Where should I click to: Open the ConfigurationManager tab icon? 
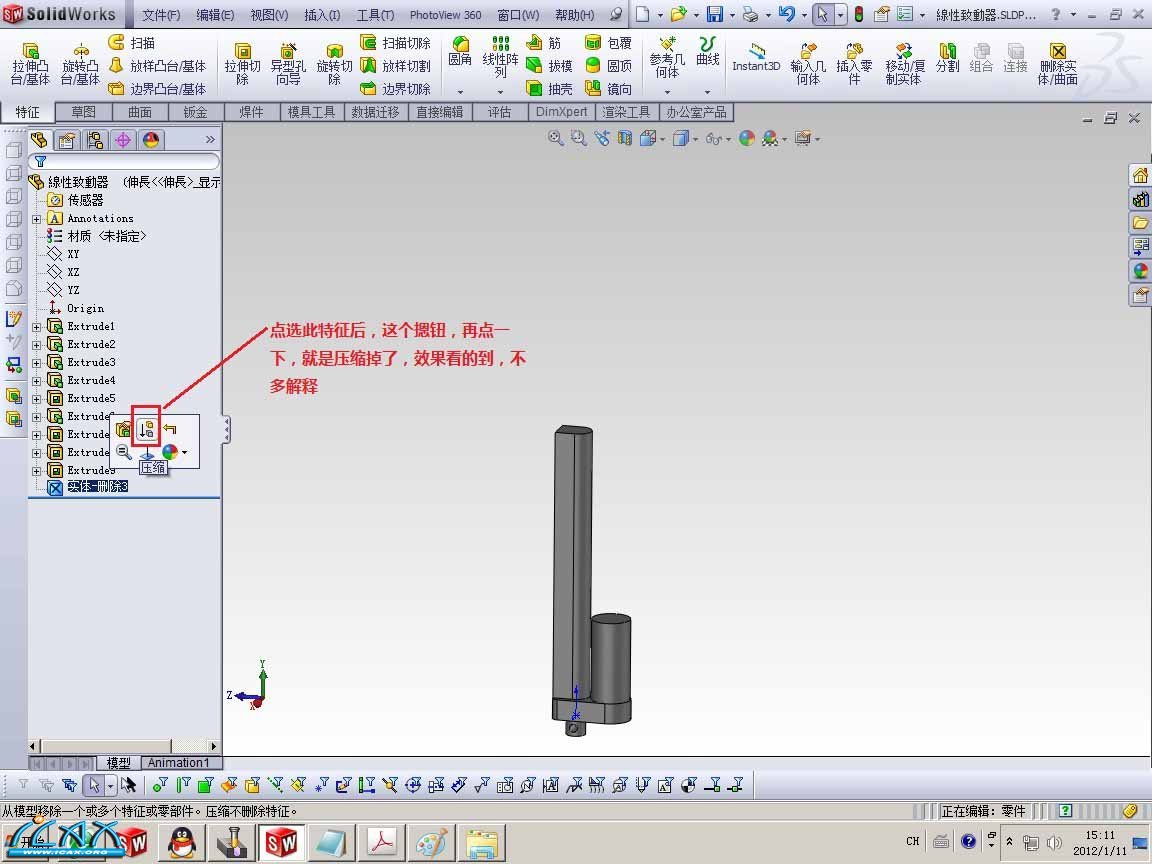point(95,140)
